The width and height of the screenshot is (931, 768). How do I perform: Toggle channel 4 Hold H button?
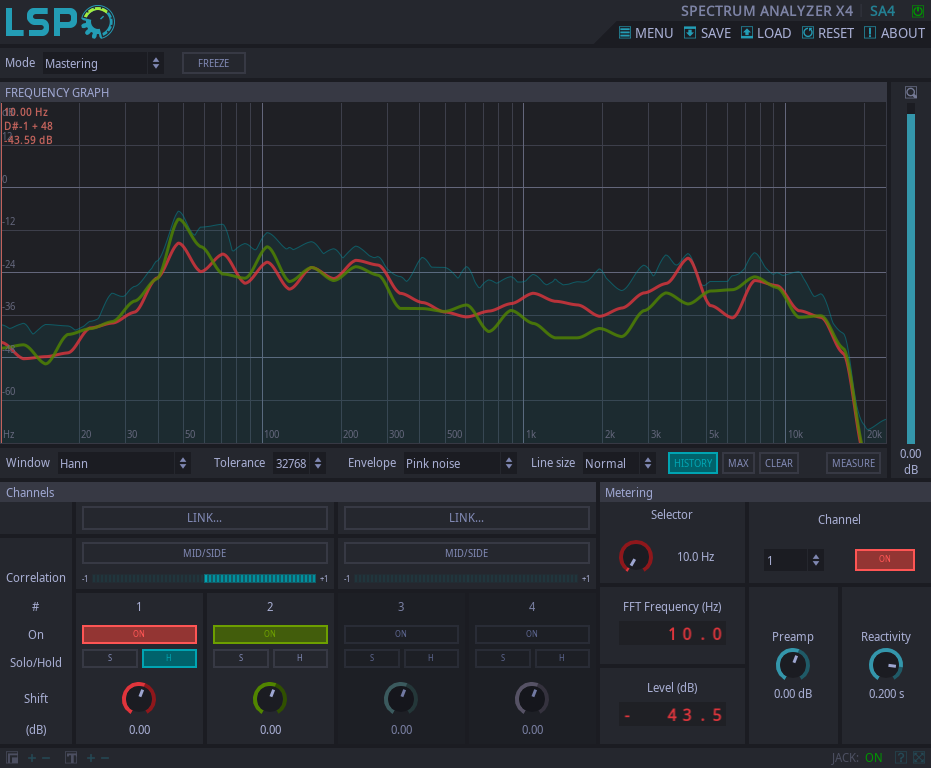point(562,658)
